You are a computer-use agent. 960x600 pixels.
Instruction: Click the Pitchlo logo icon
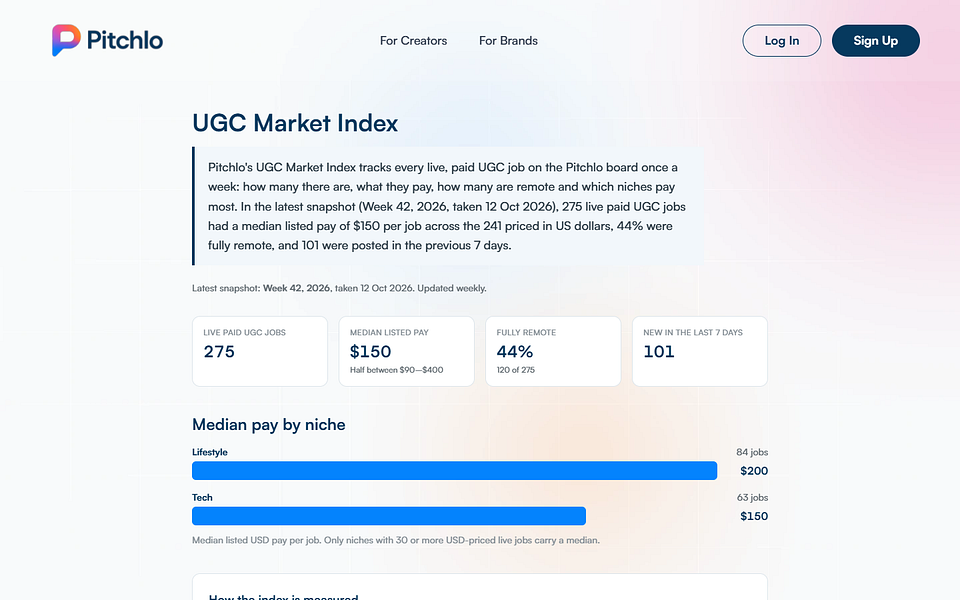coord(66,40)
